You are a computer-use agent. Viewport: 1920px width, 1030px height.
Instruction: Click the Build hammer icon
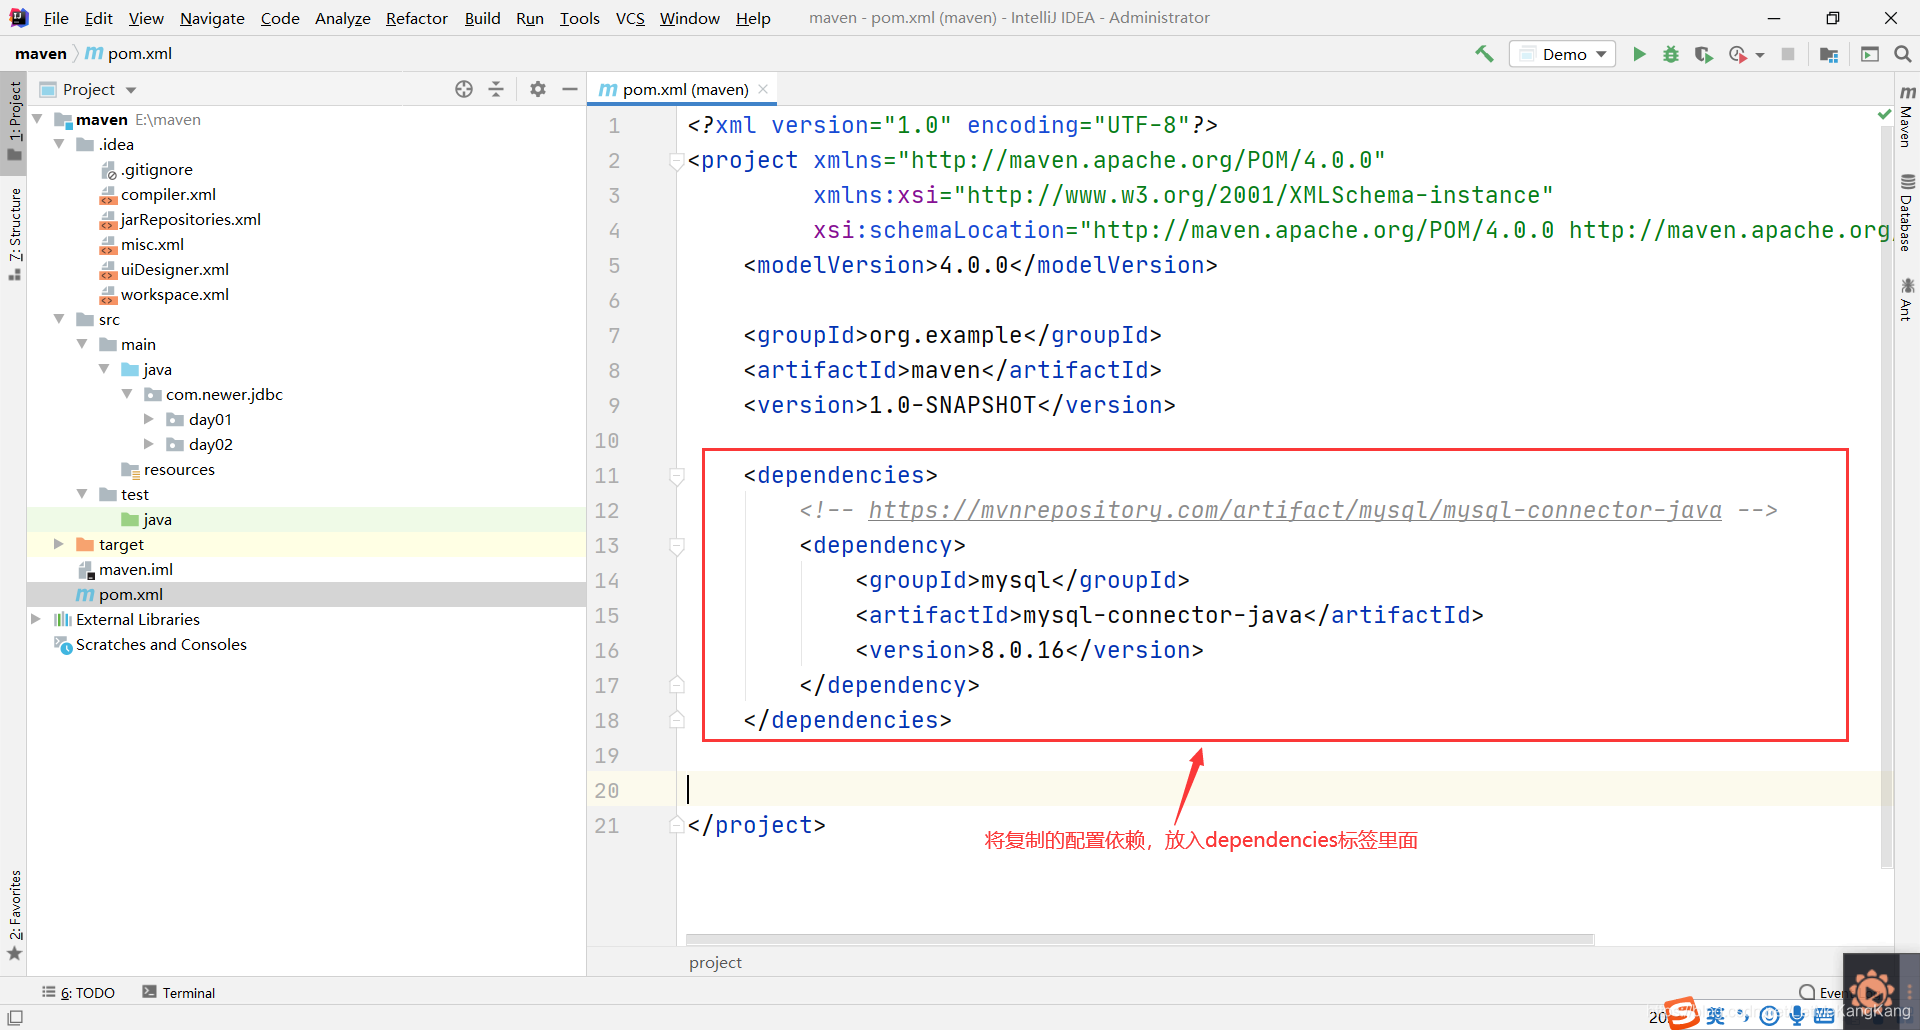tap(1484, 53)
